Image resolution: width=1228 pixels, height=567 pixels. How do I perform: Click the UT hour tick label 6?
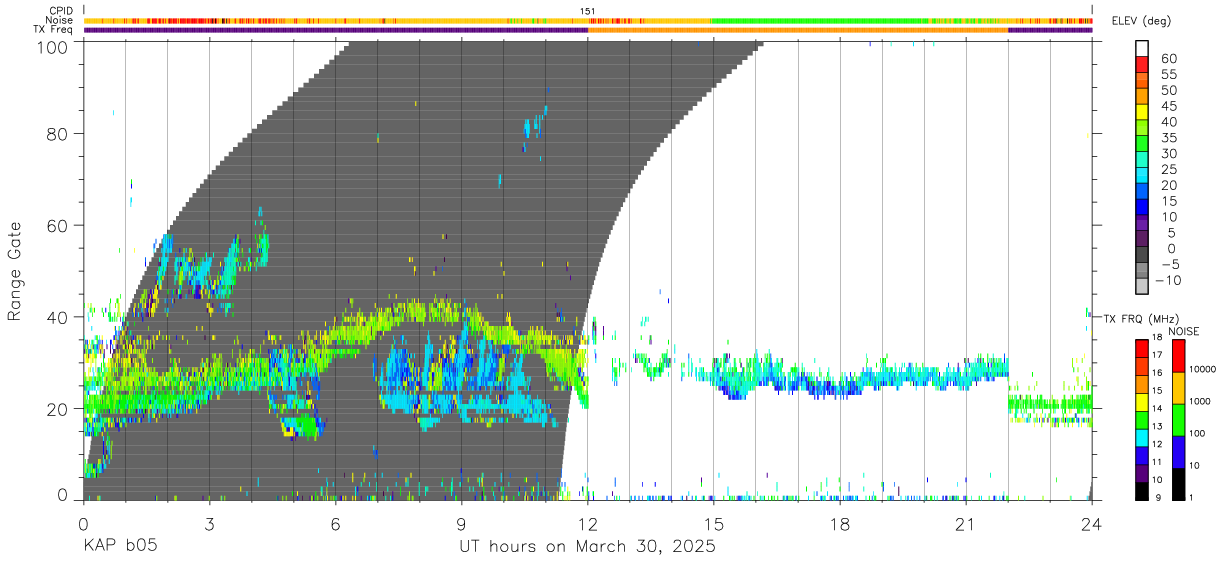[335, 523]
